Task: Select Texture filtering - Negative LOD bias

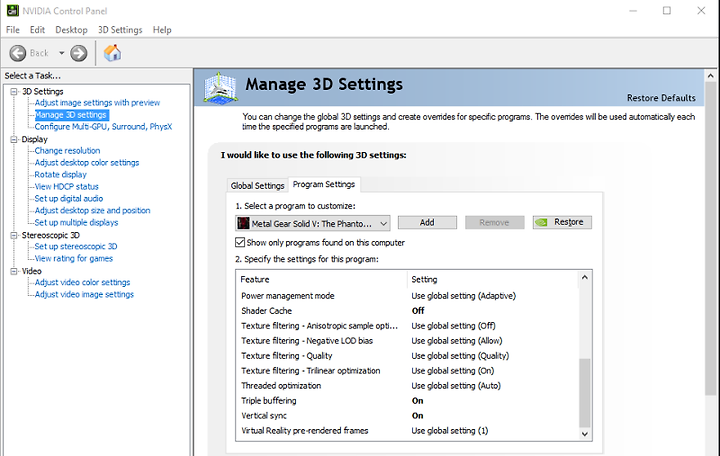Action: point(407,341)
